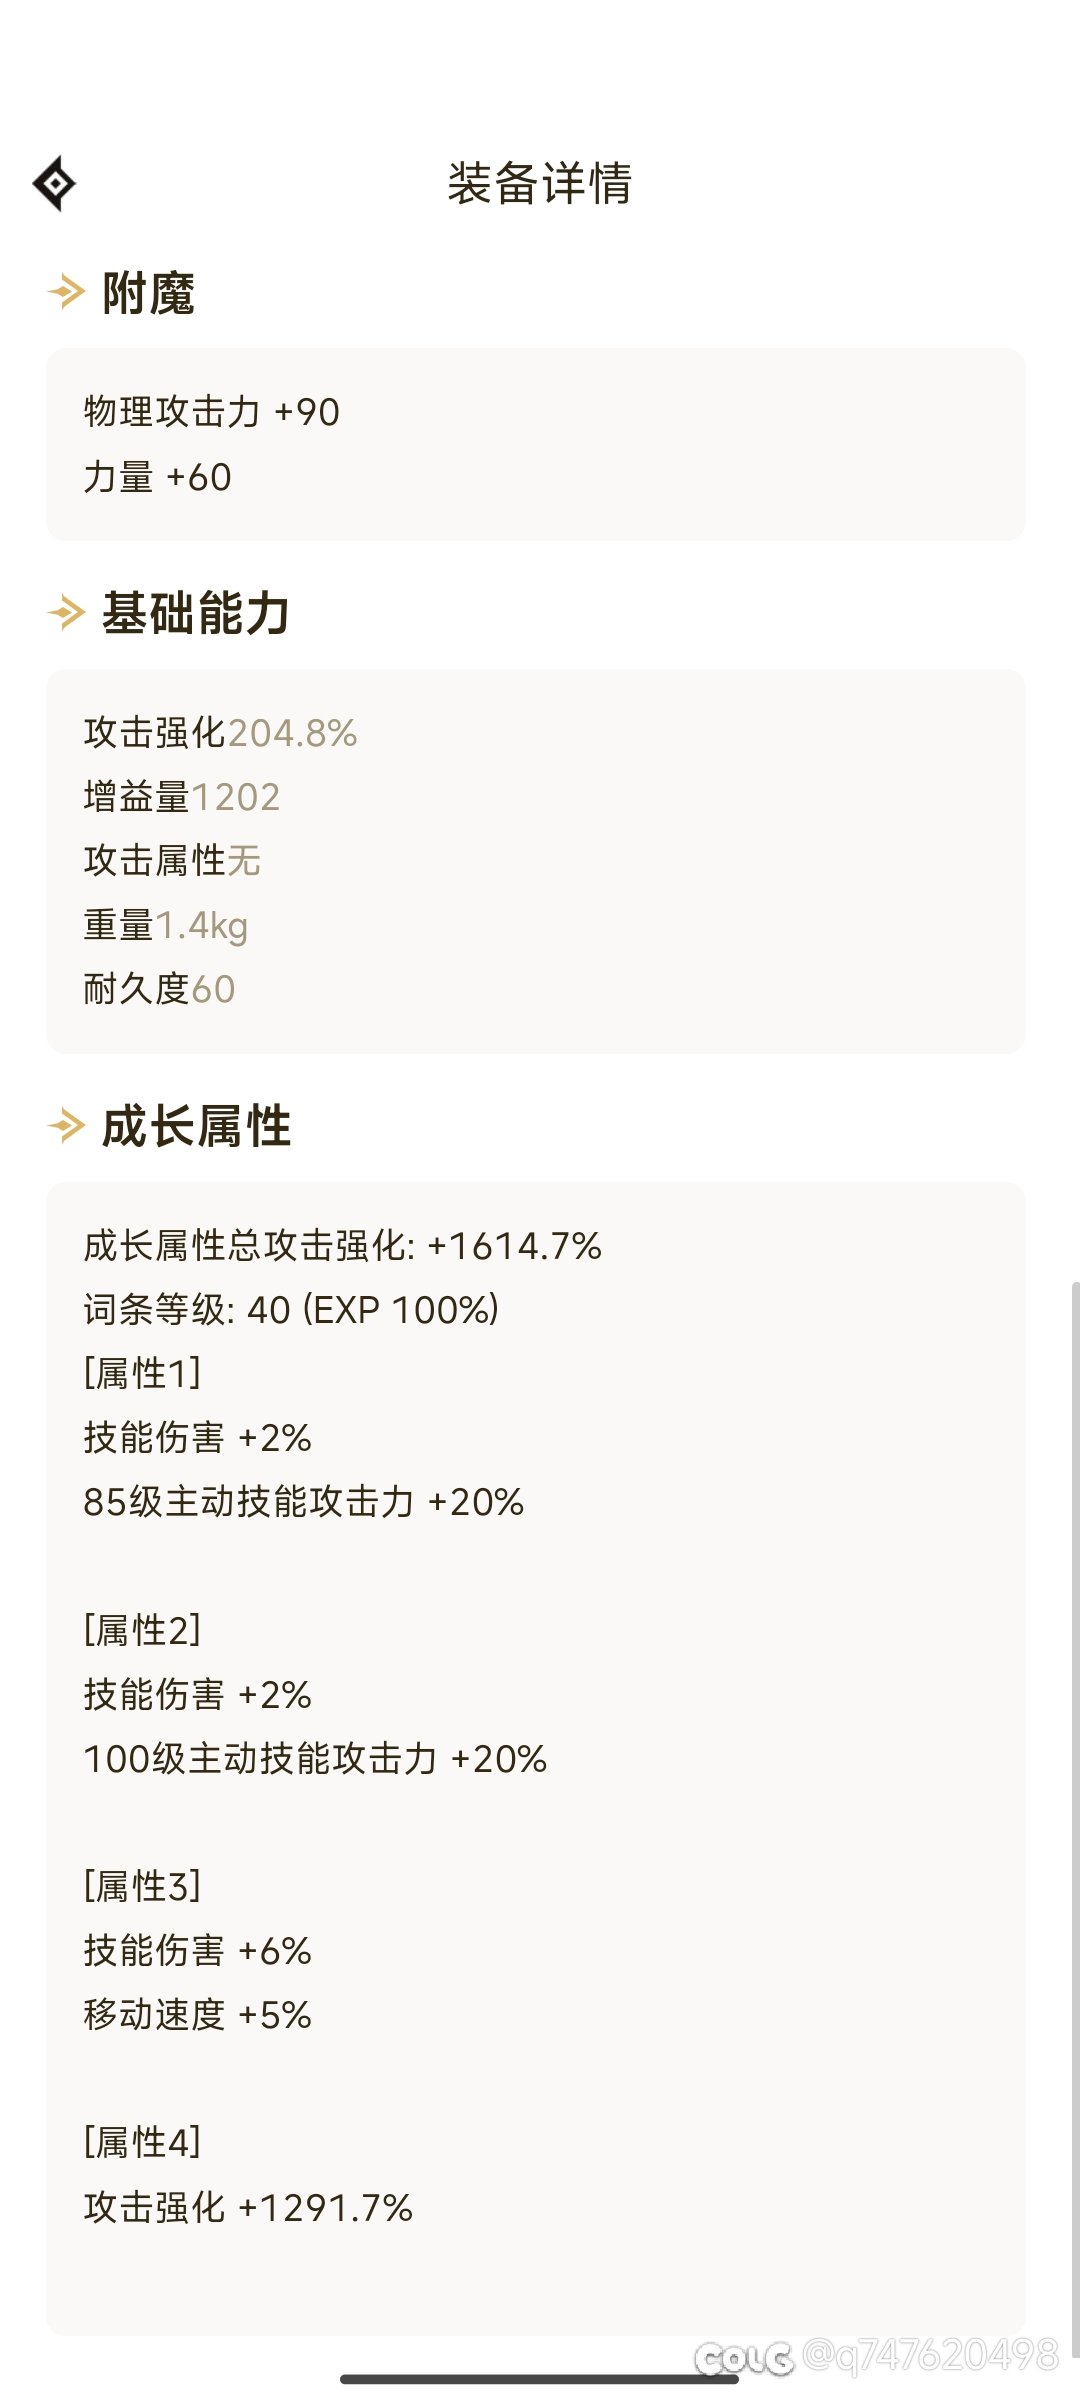
Task: Tap the COLG watermark logo
Action: point(744,2359)
